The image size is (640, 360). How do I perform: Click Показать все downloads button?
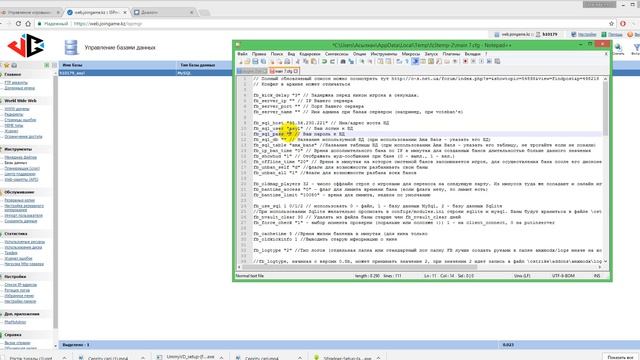620,357
